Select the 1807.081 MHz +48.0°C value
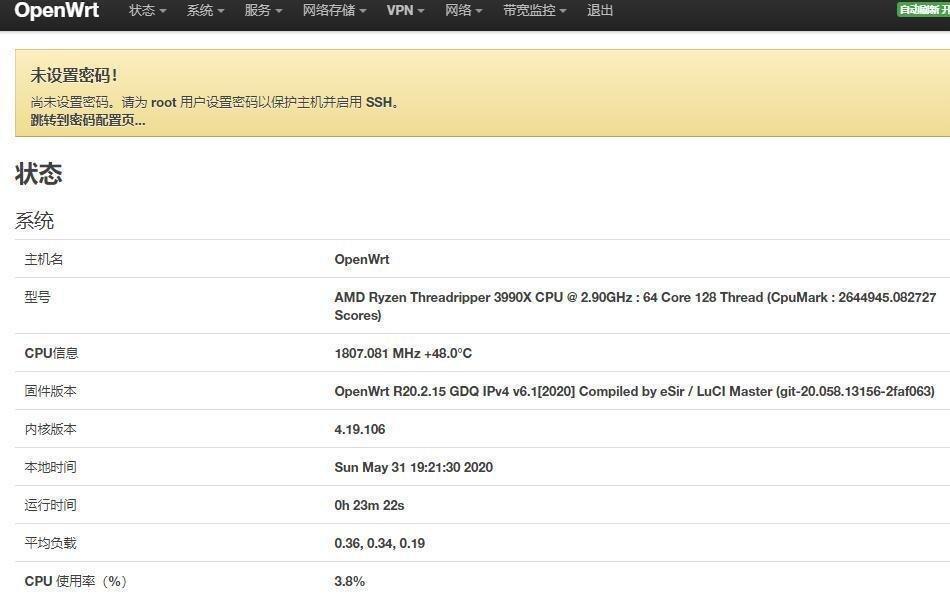Viewport: 950px width, 594px height. pyautogui.click(x=403, y=353)
